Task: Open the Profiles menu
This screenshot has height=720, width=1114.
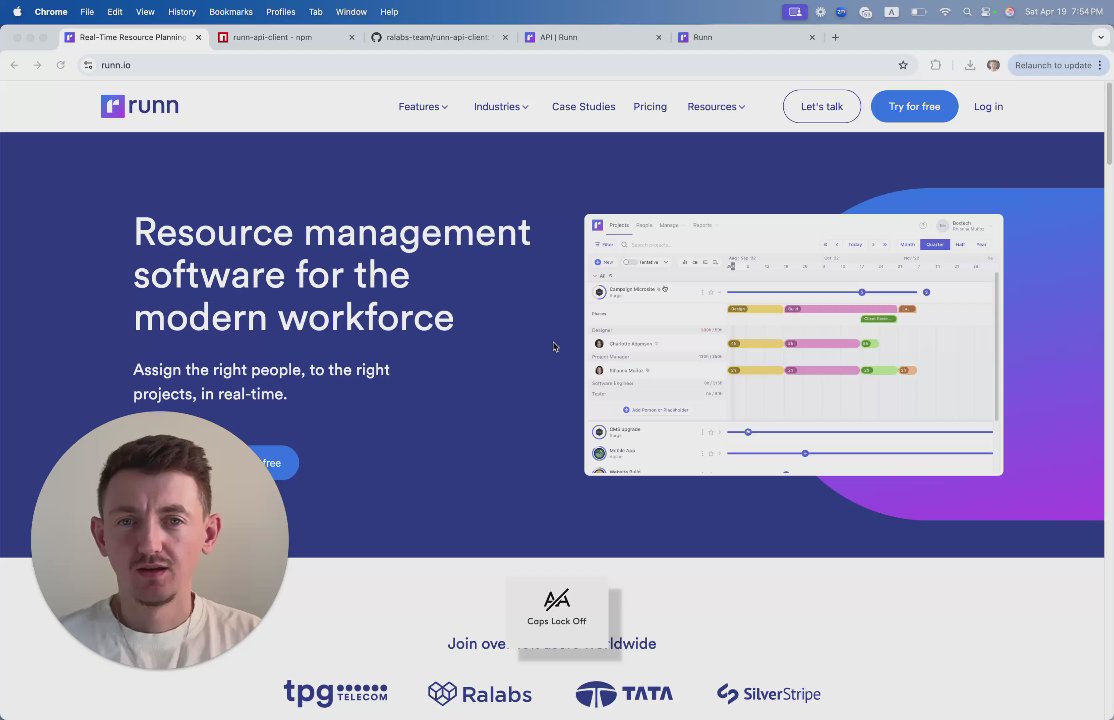Action: point(281,11)
